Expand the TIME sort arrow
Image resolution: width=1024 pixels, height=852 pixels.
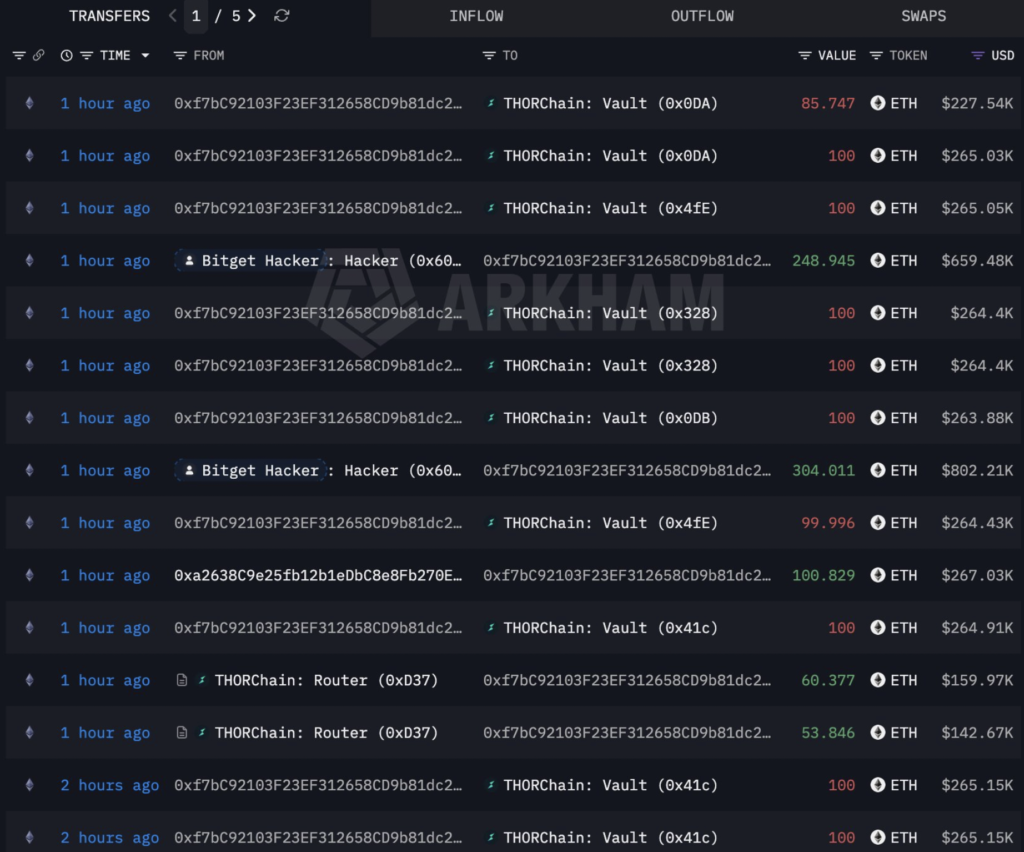coord(145,55)
